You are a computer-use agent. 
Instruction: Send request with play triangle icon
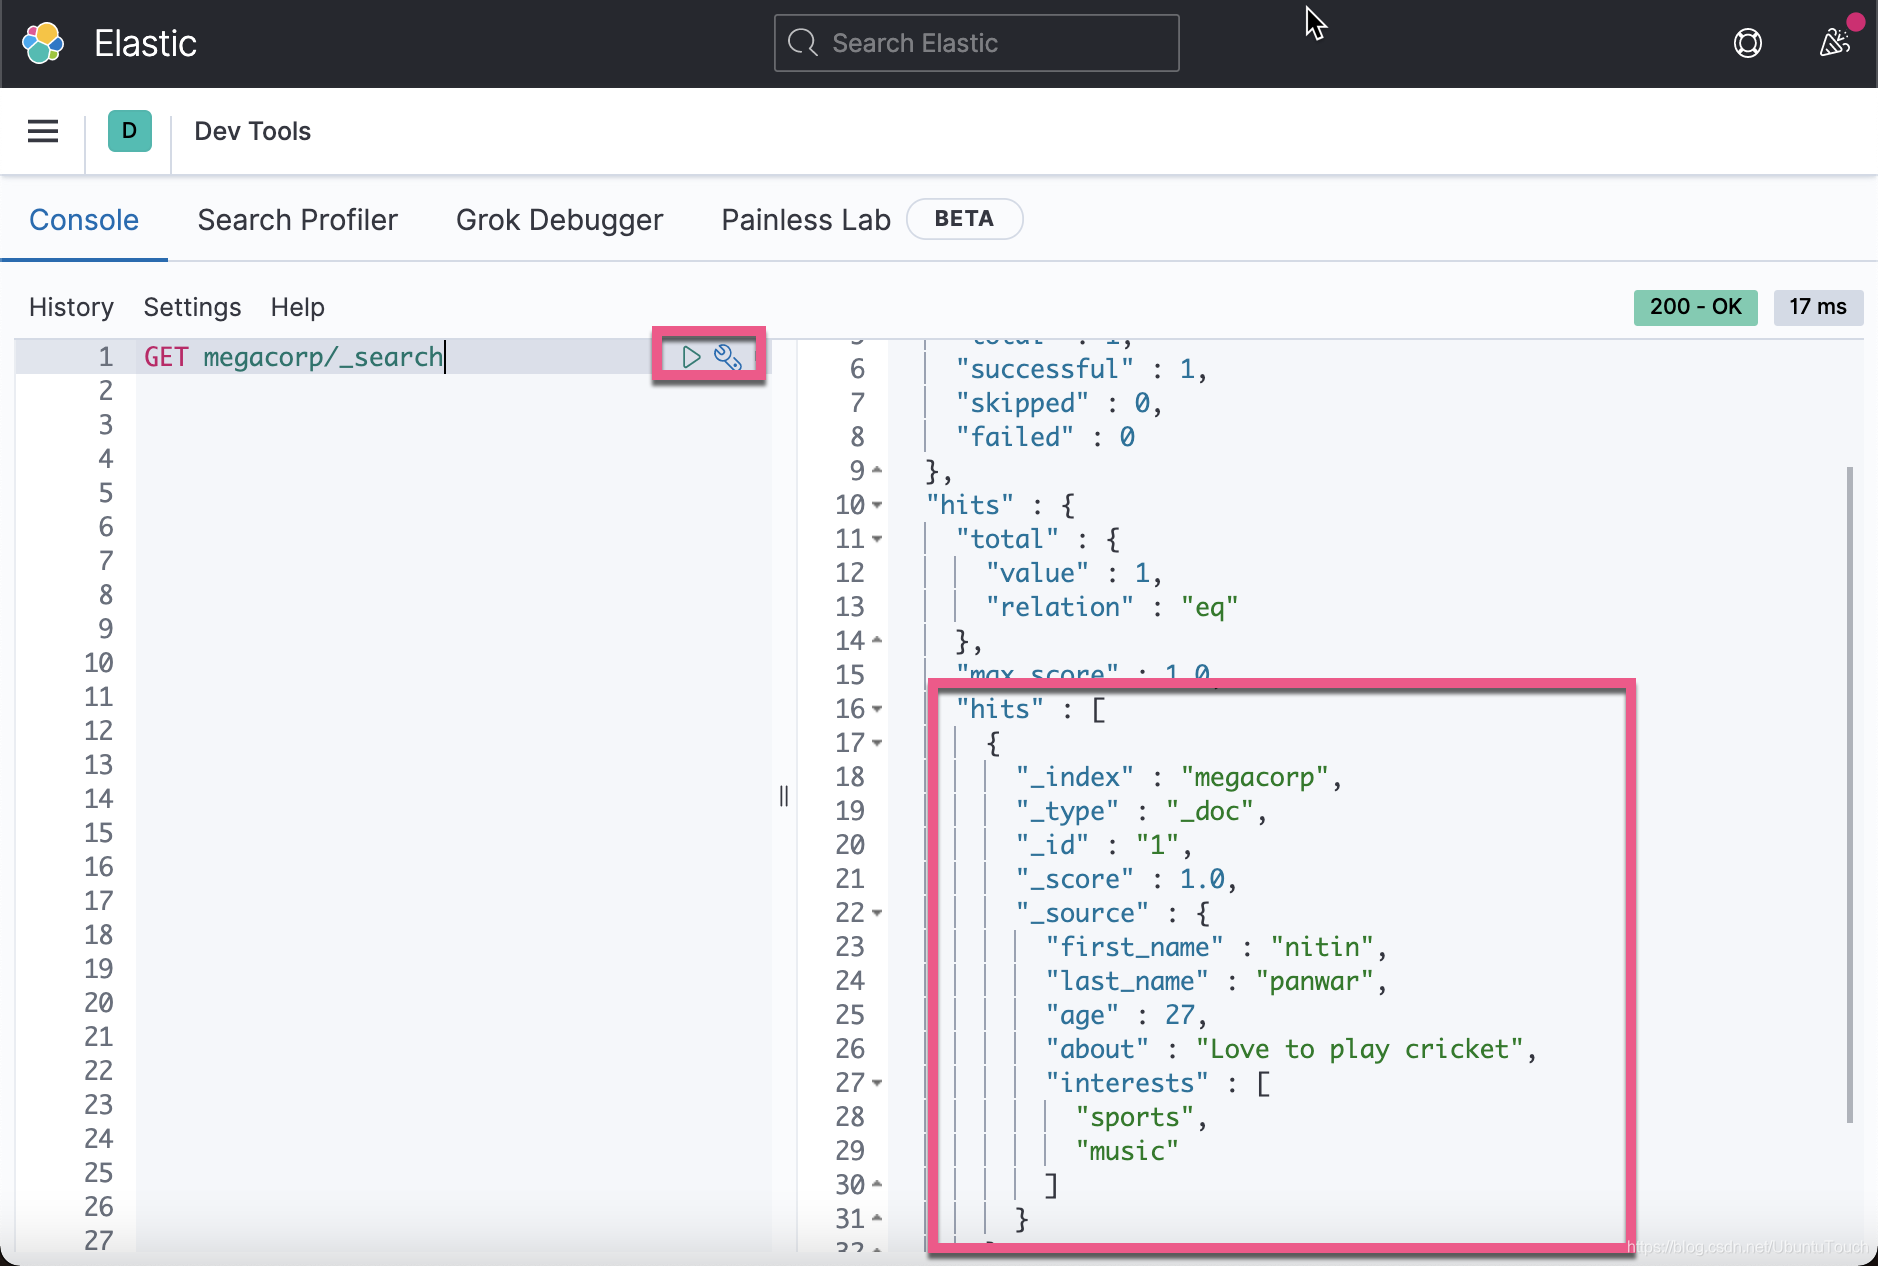691,357
